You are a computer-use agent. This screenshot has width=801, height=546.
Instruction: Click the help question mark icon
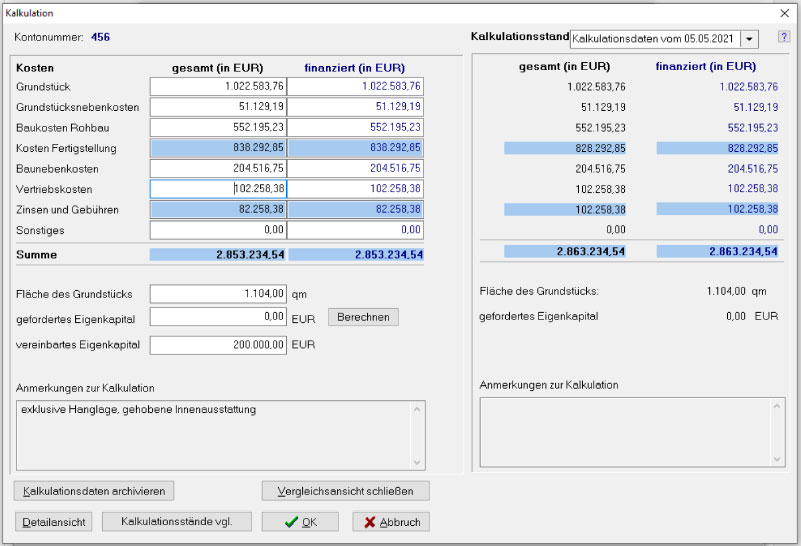pyautogui.click(x=783, y=37)
